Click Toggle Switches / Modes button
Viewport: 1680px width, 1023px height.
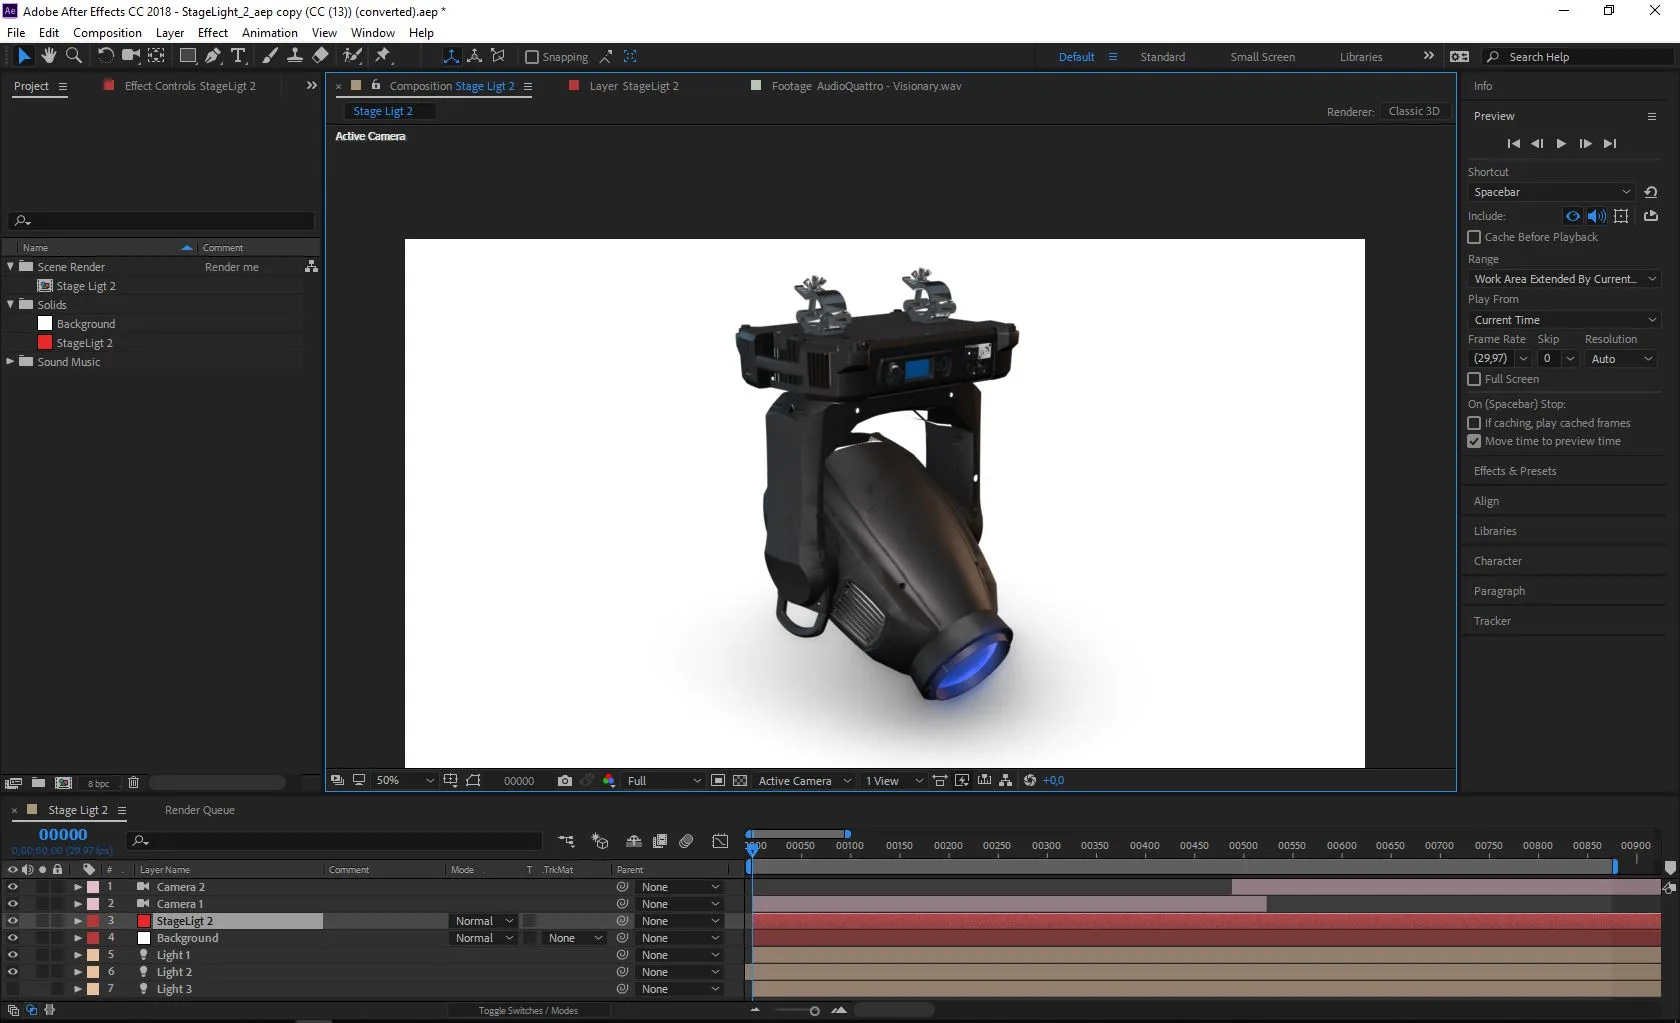point(528,1011)
